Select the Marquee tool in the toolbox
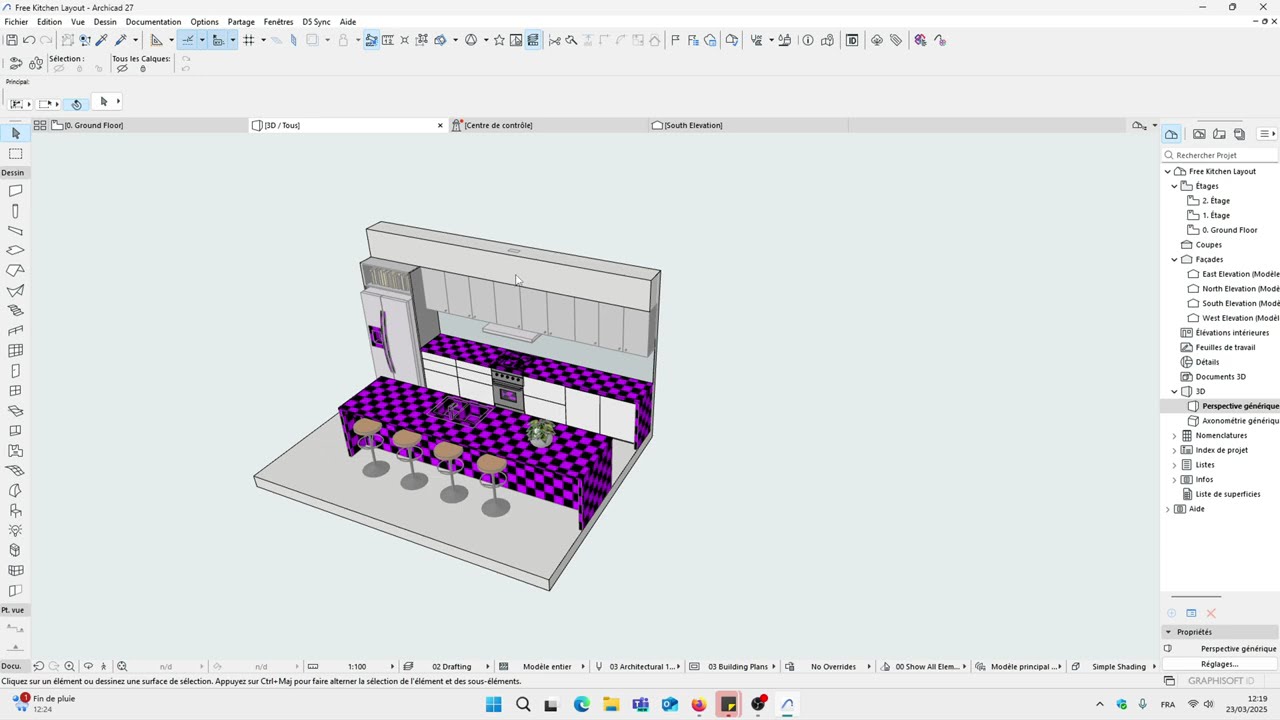 15,154
